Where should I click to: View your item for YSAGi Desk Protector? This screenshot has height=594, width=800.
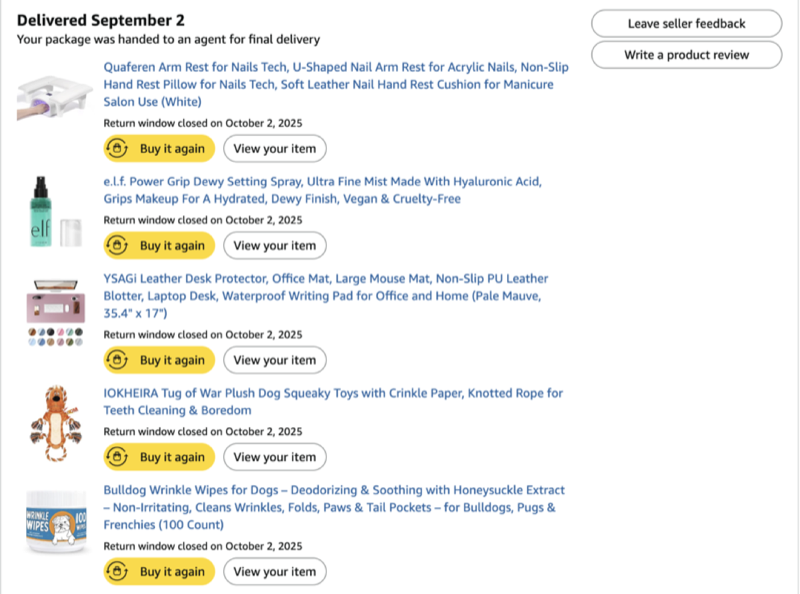[x=274, y=360]
